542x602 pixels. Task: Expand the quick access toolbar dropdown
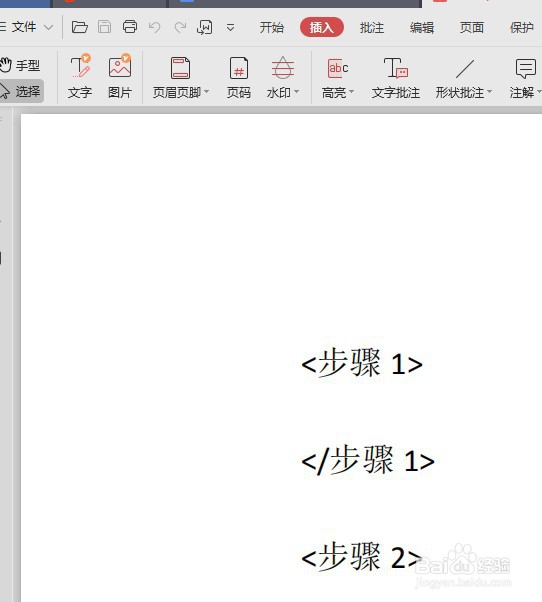point(230,28)
